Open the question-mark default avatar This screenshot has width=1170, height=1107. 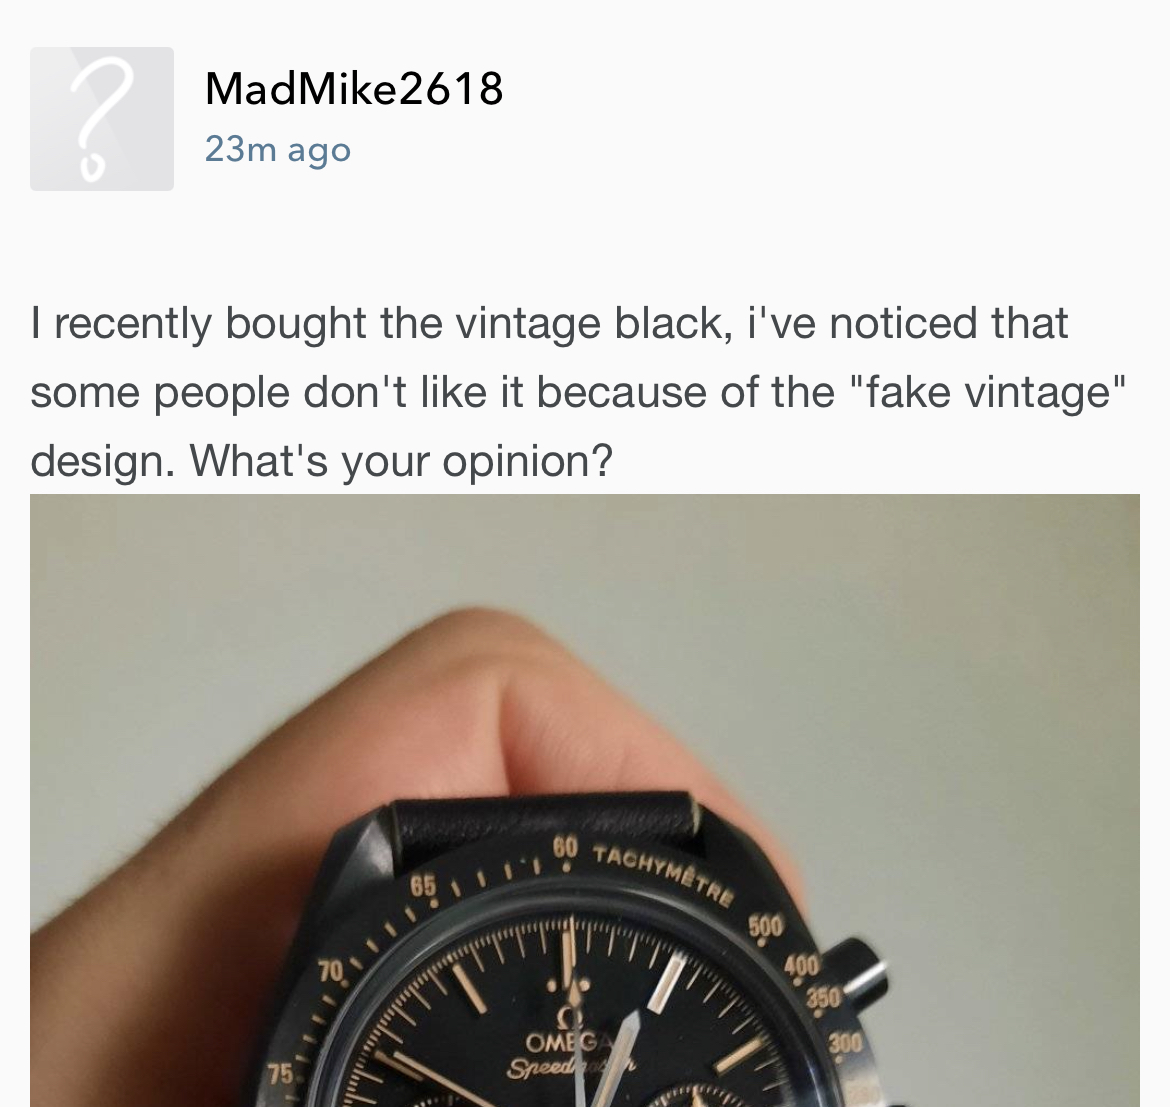point(101,119)
